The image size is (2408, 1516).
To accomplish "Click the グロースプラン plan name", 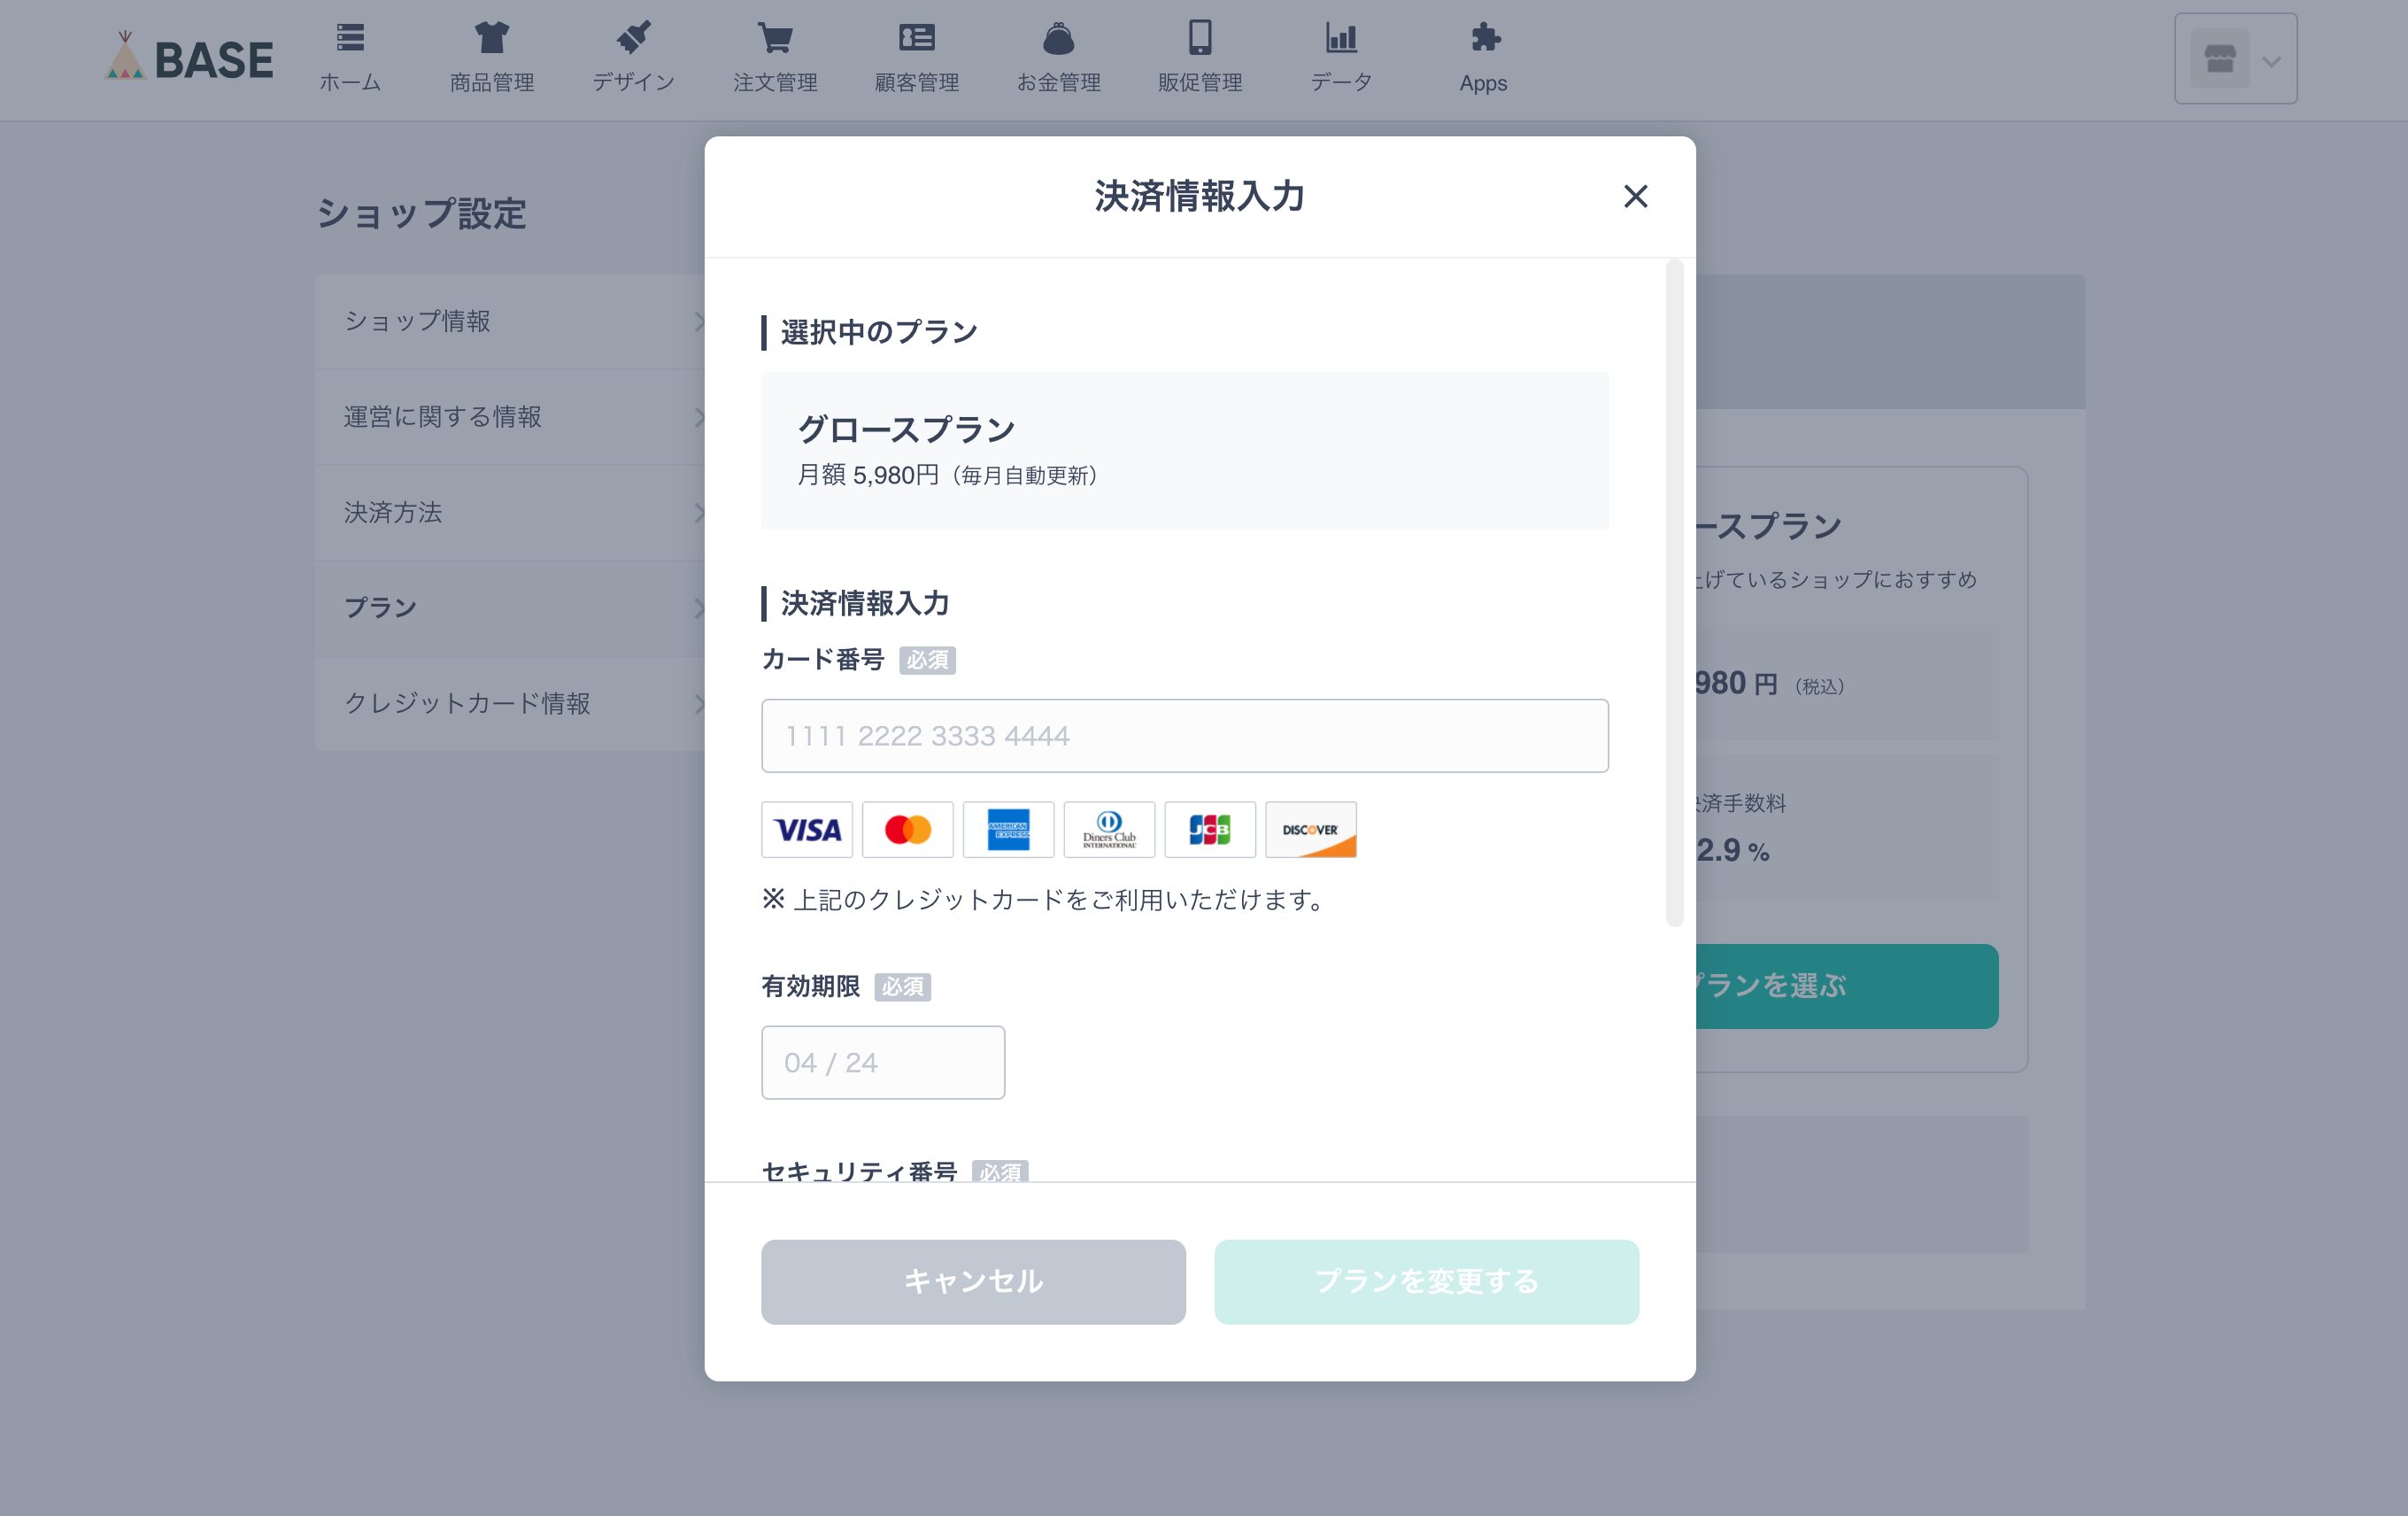I will pyautogui.click(x=906, y=430).
